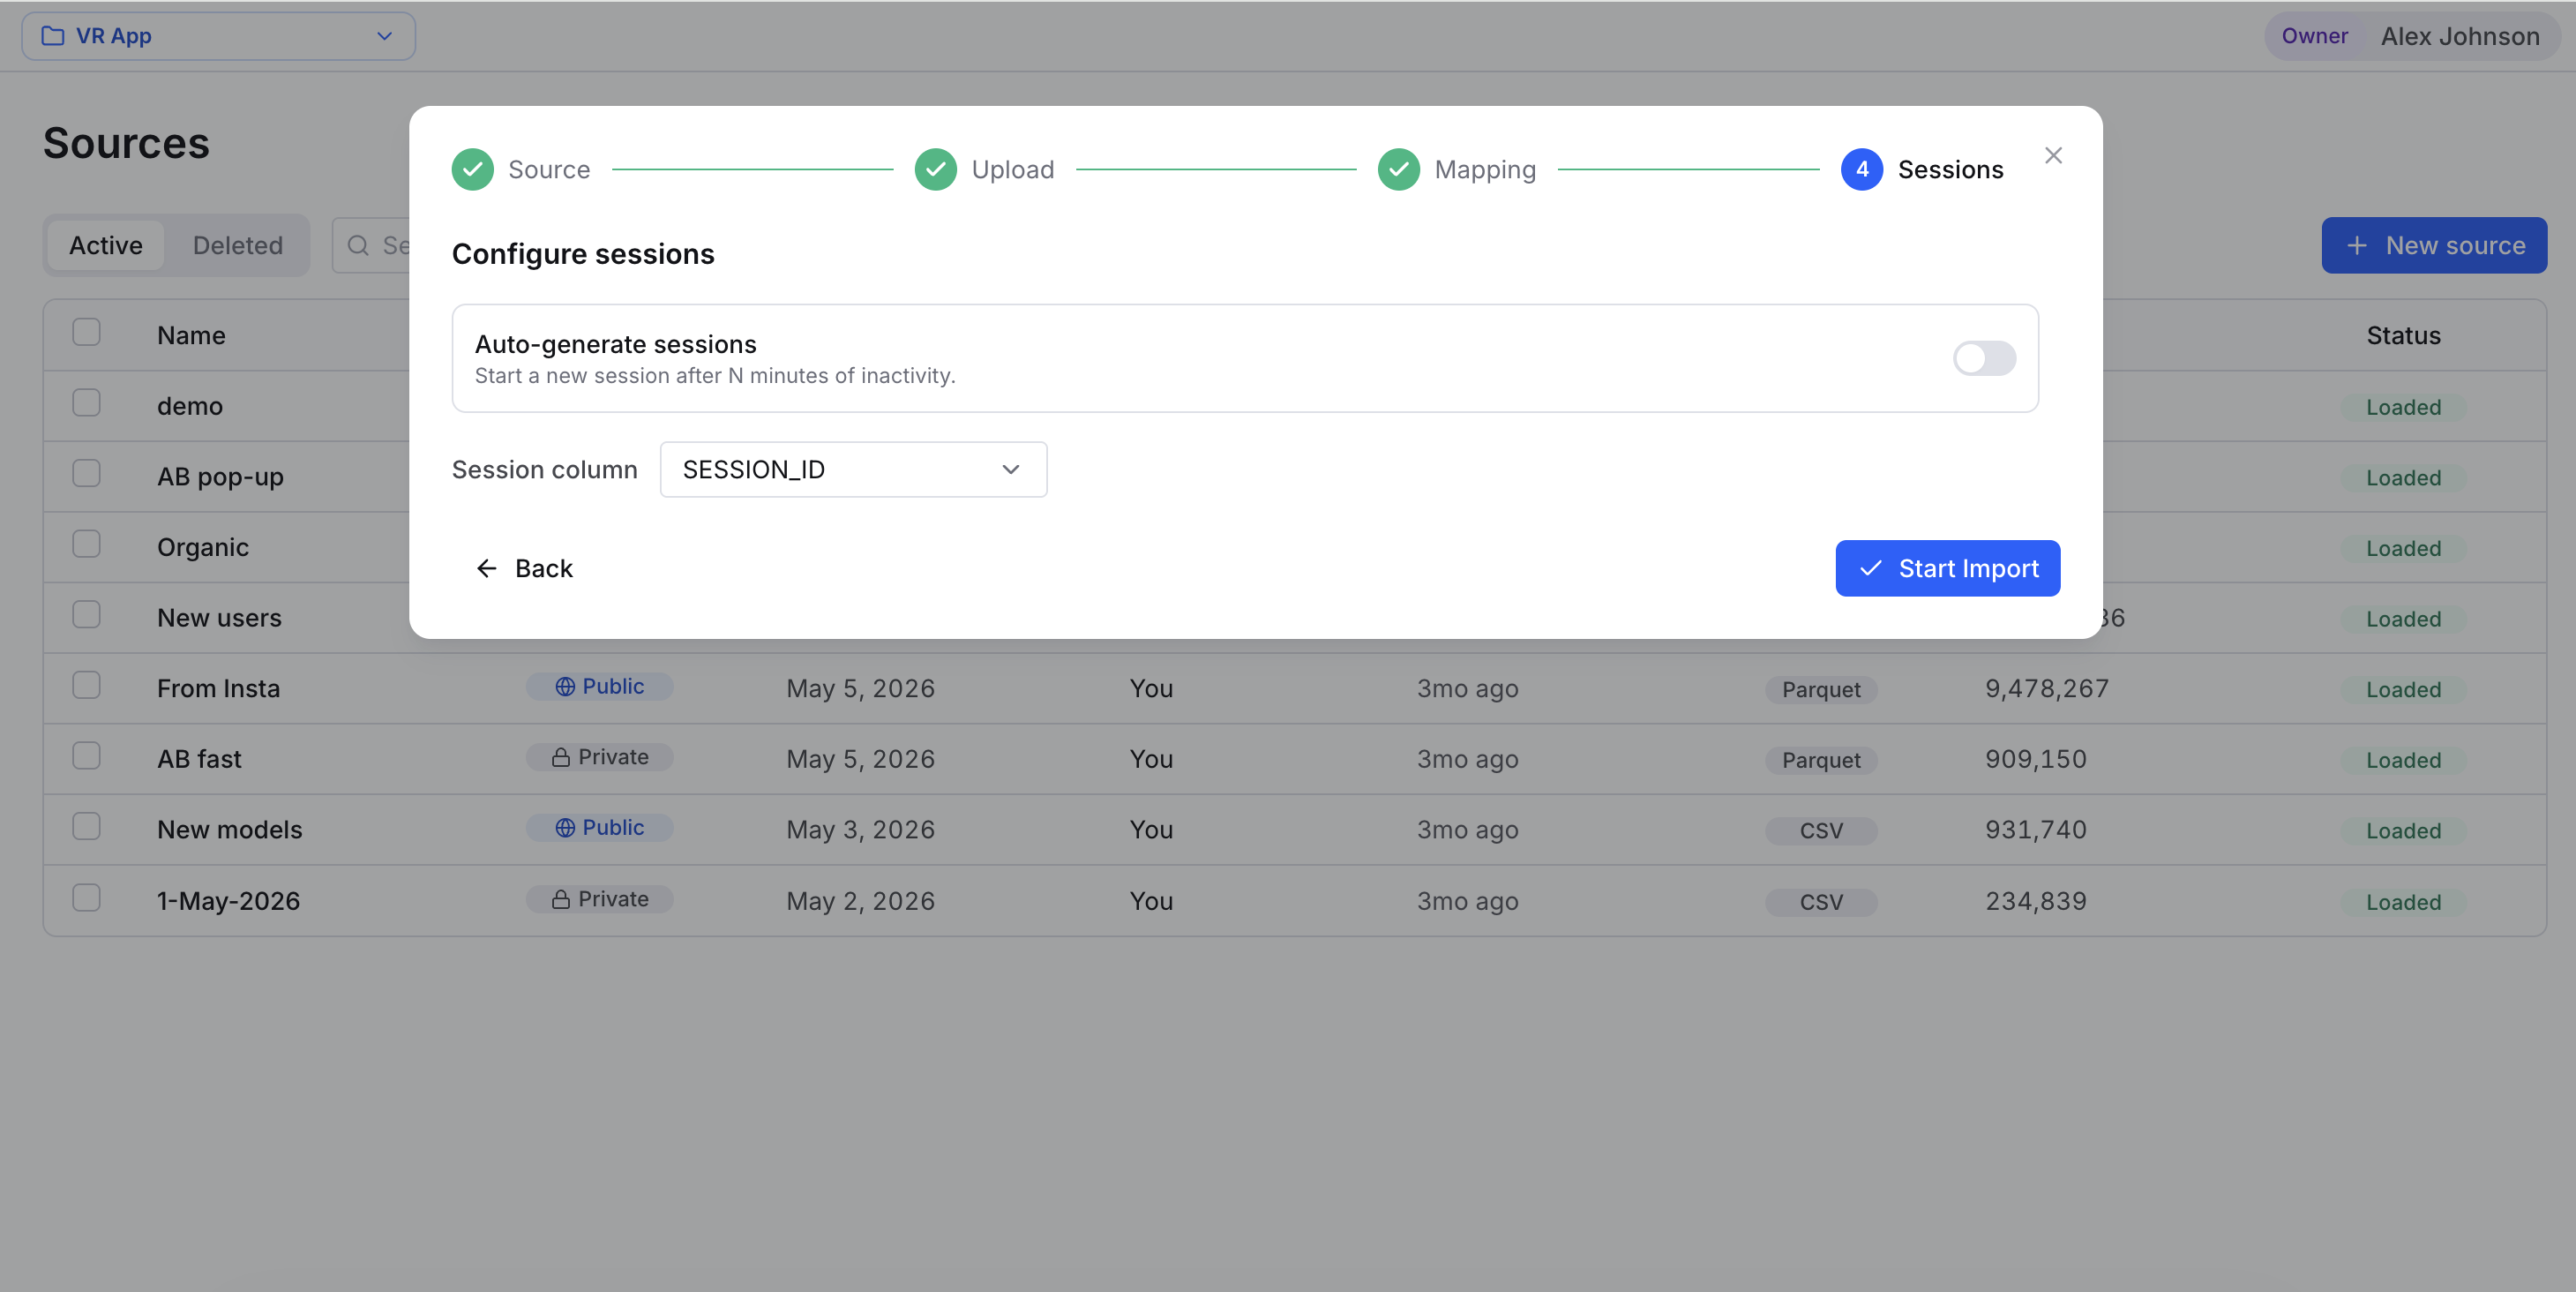Click the green Mapping step checkmark
2576x1292 pixels.
tap(1399, 169)
